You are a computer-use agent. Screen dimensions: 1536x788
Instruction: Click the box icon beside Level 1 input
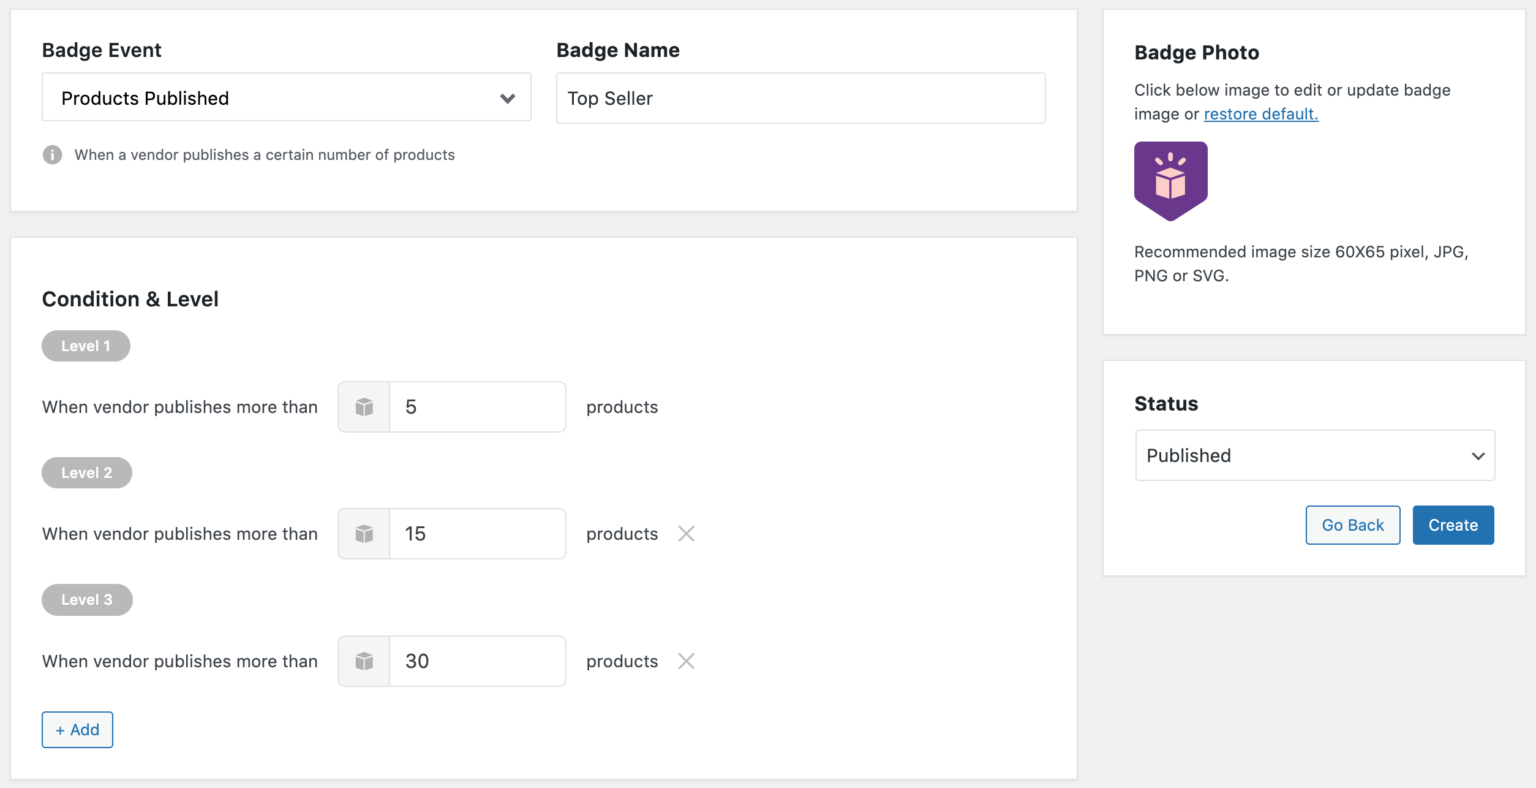point(363,406)
